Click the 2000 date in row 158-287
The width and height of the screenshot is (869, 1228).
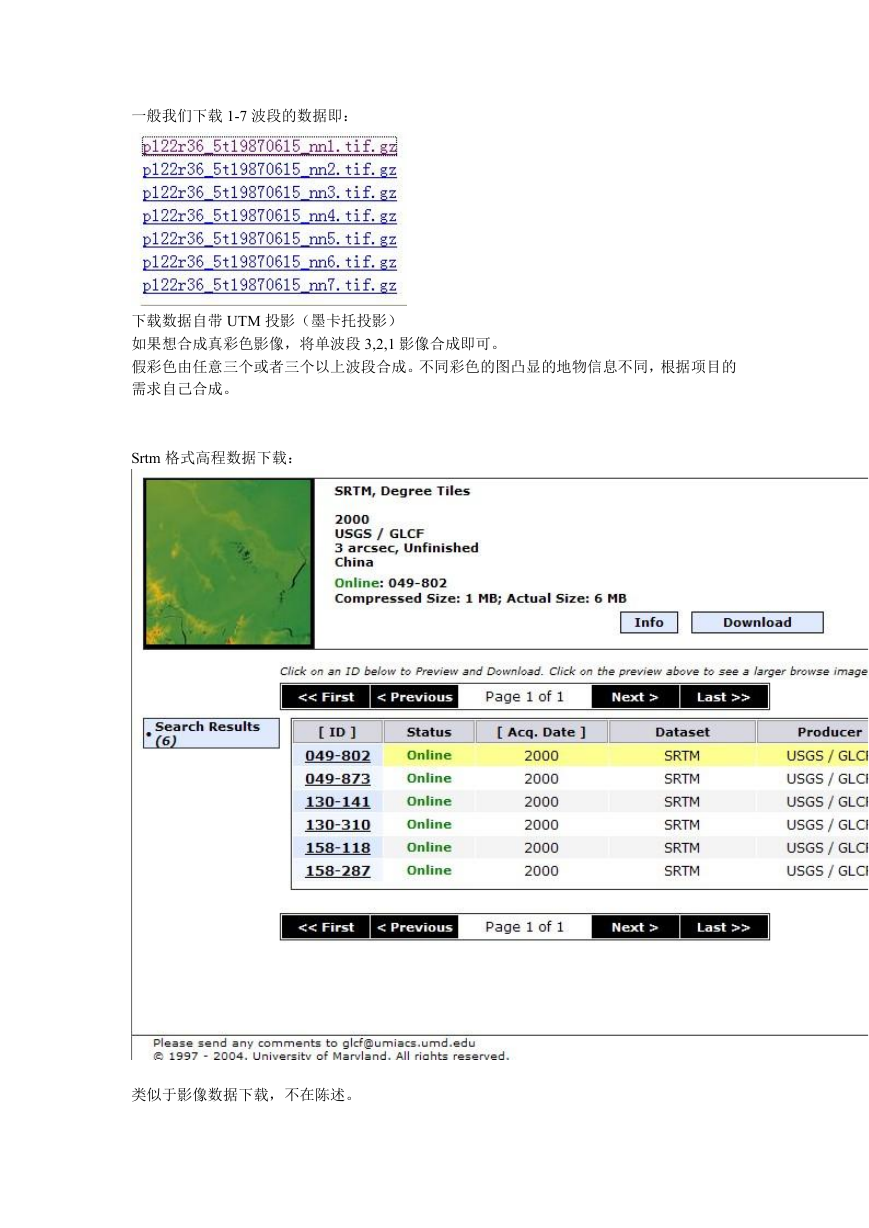pos(541,871)
